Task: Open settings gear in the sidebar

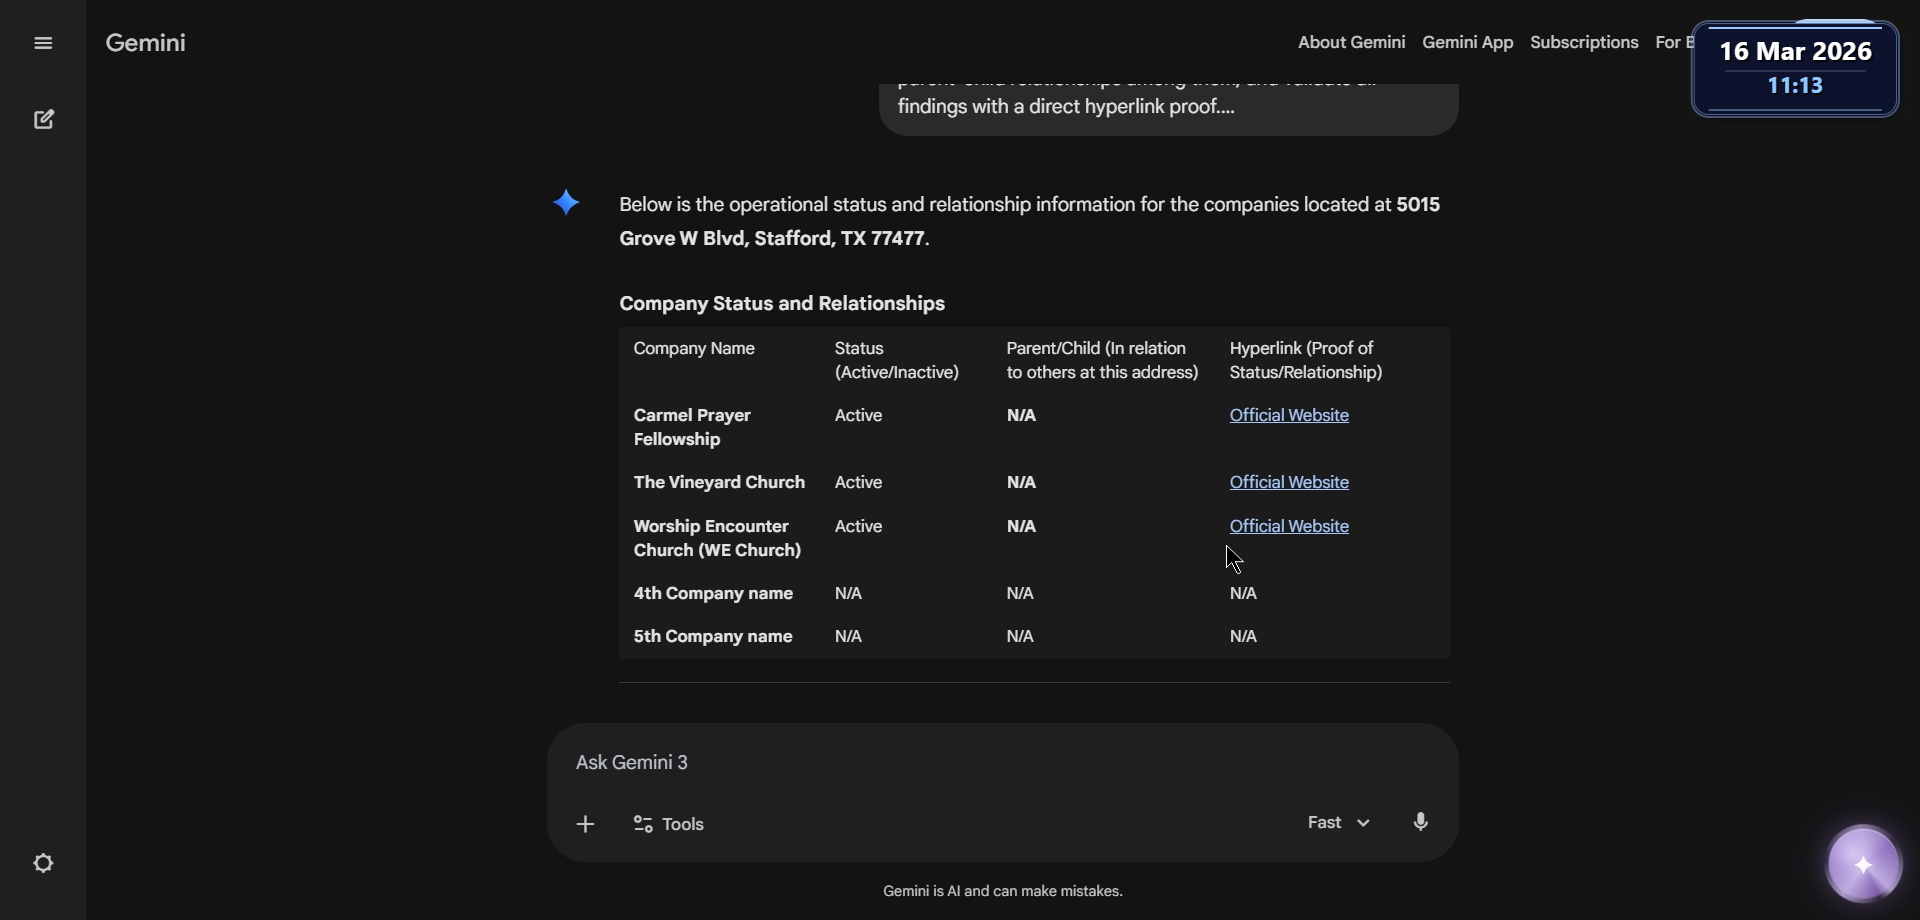Action: pyautogui.click(x=44, y=863)
